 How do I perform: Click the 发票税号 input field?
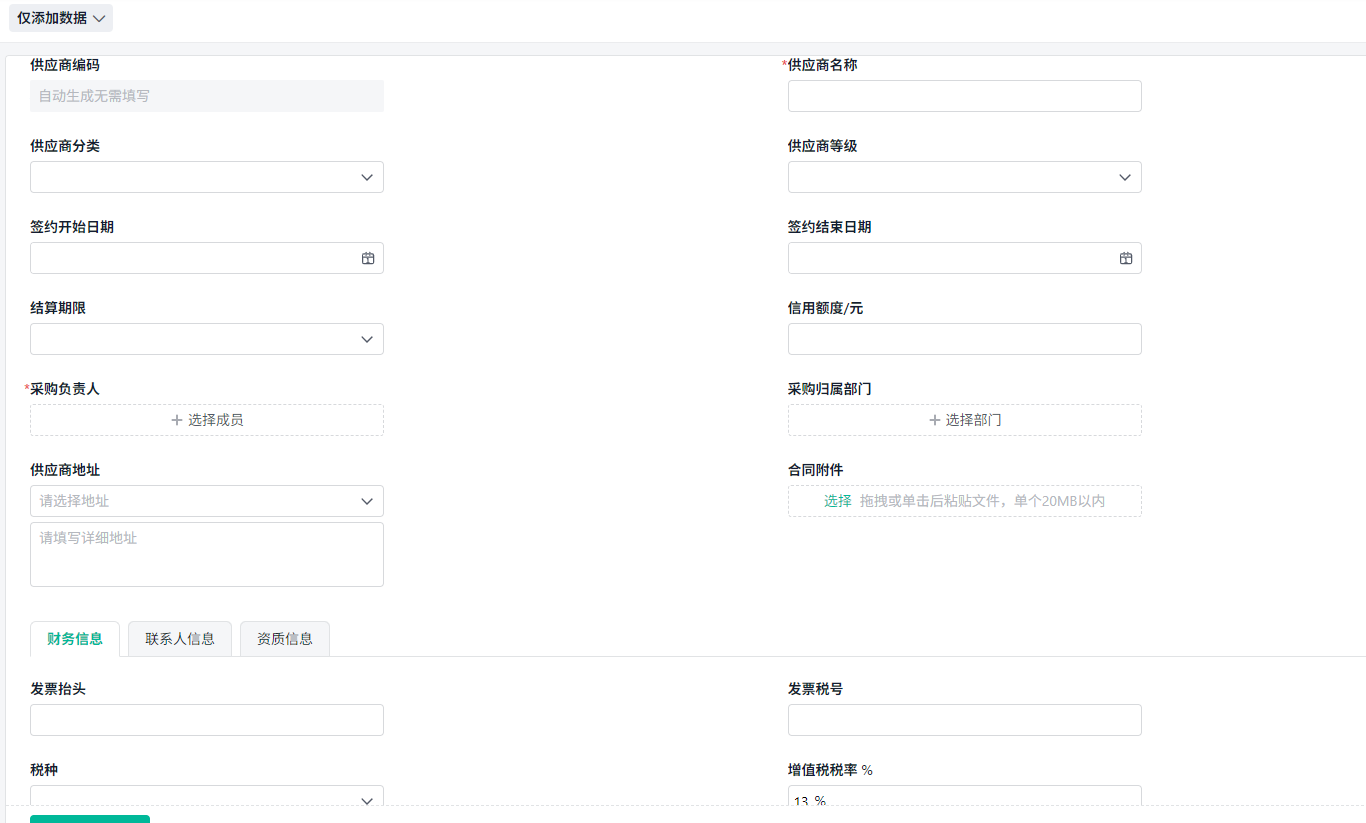964,720
